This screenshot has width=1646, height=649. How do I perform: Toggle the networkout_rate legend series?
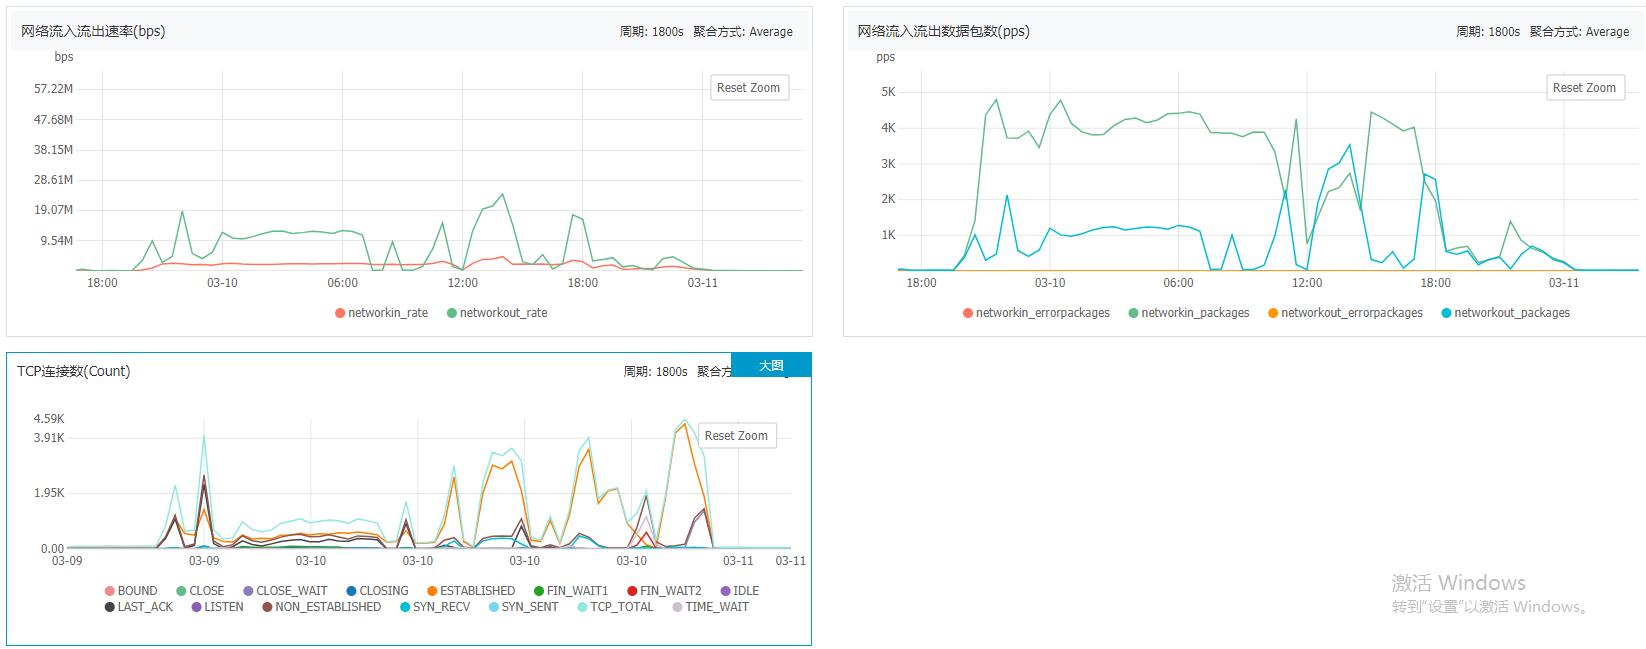click(x=497, y=313)
